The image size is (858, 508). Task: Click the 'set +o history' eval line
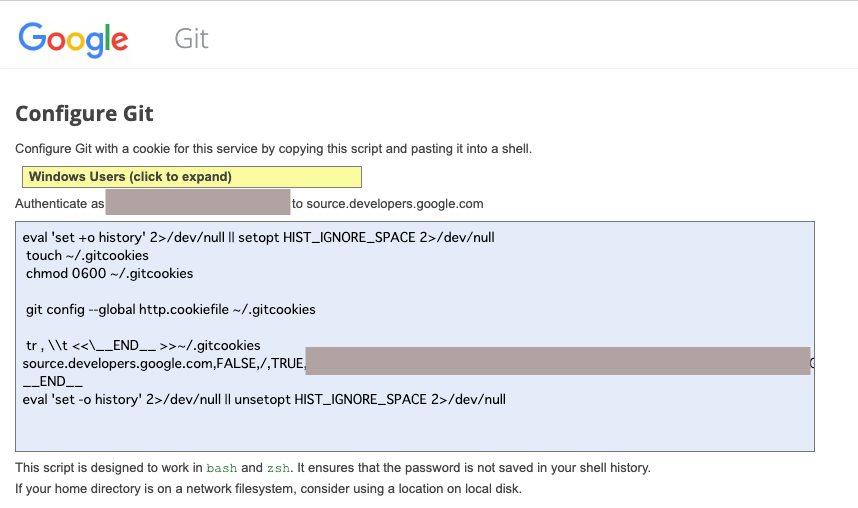[x=258, y=238]
